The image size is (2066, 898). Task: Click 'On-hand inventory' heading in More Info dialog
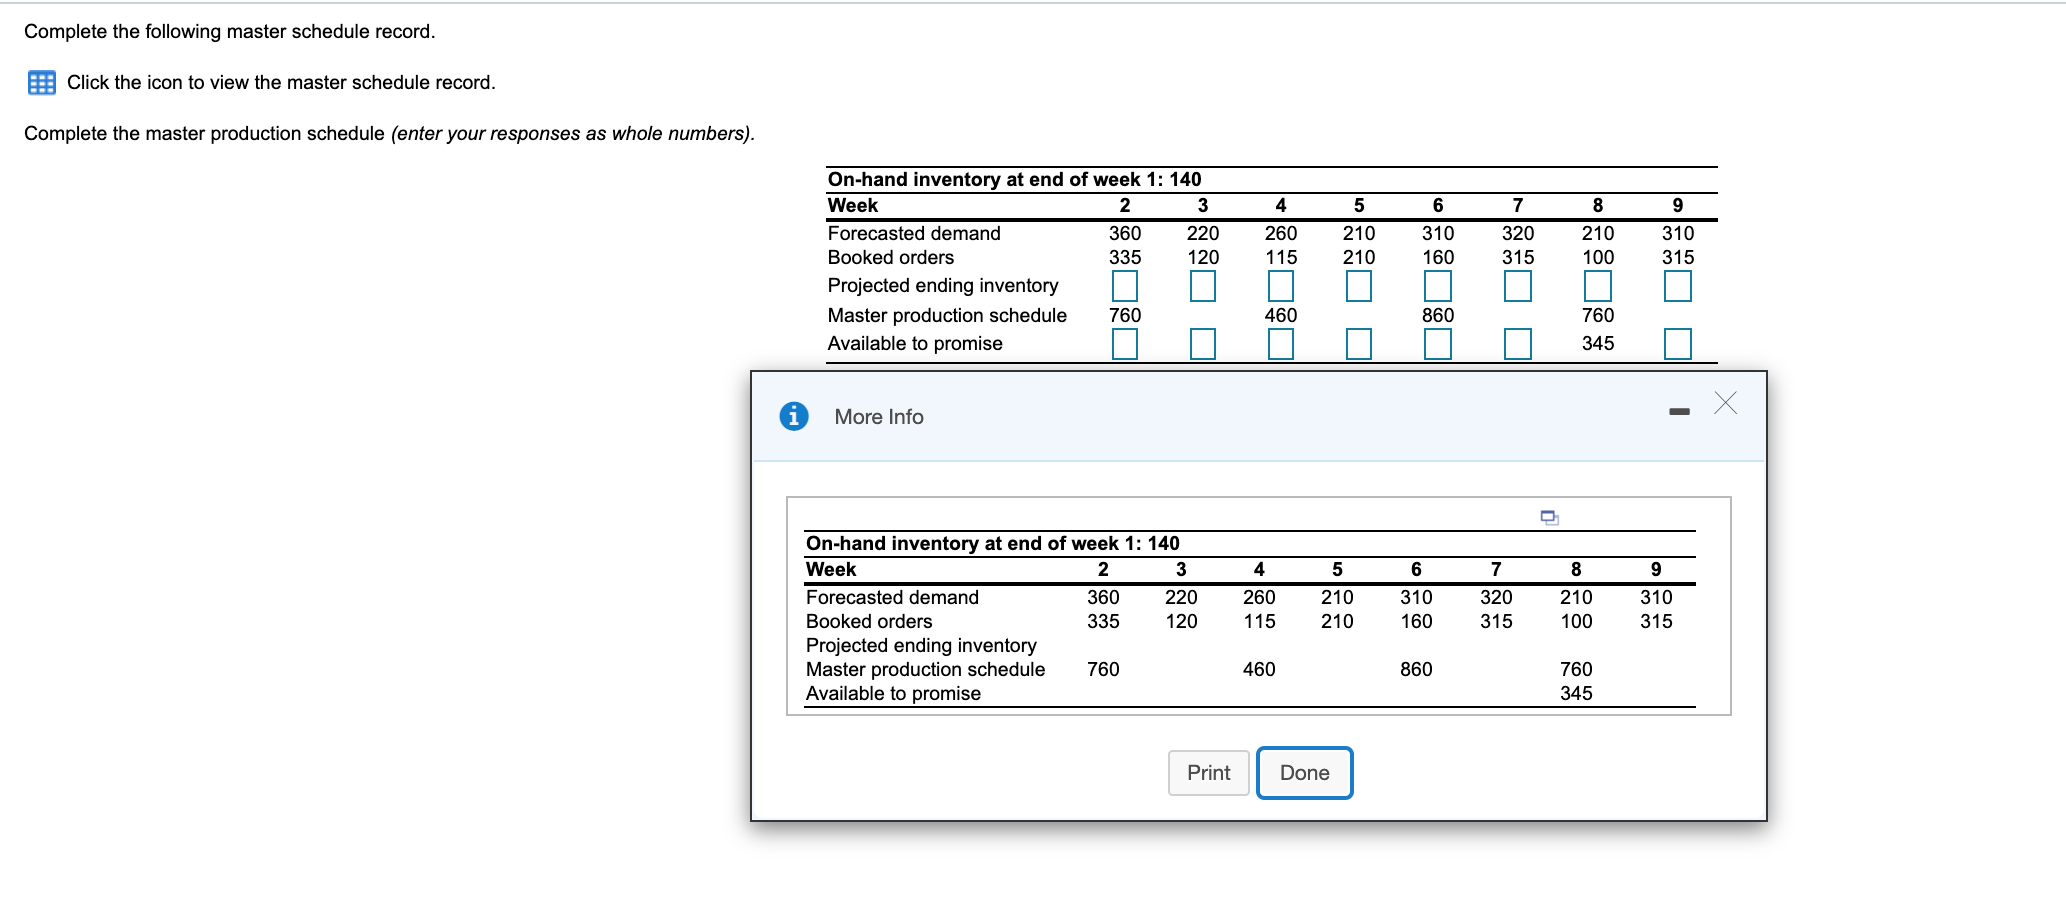pyautogui.click(x=993, y=543)
